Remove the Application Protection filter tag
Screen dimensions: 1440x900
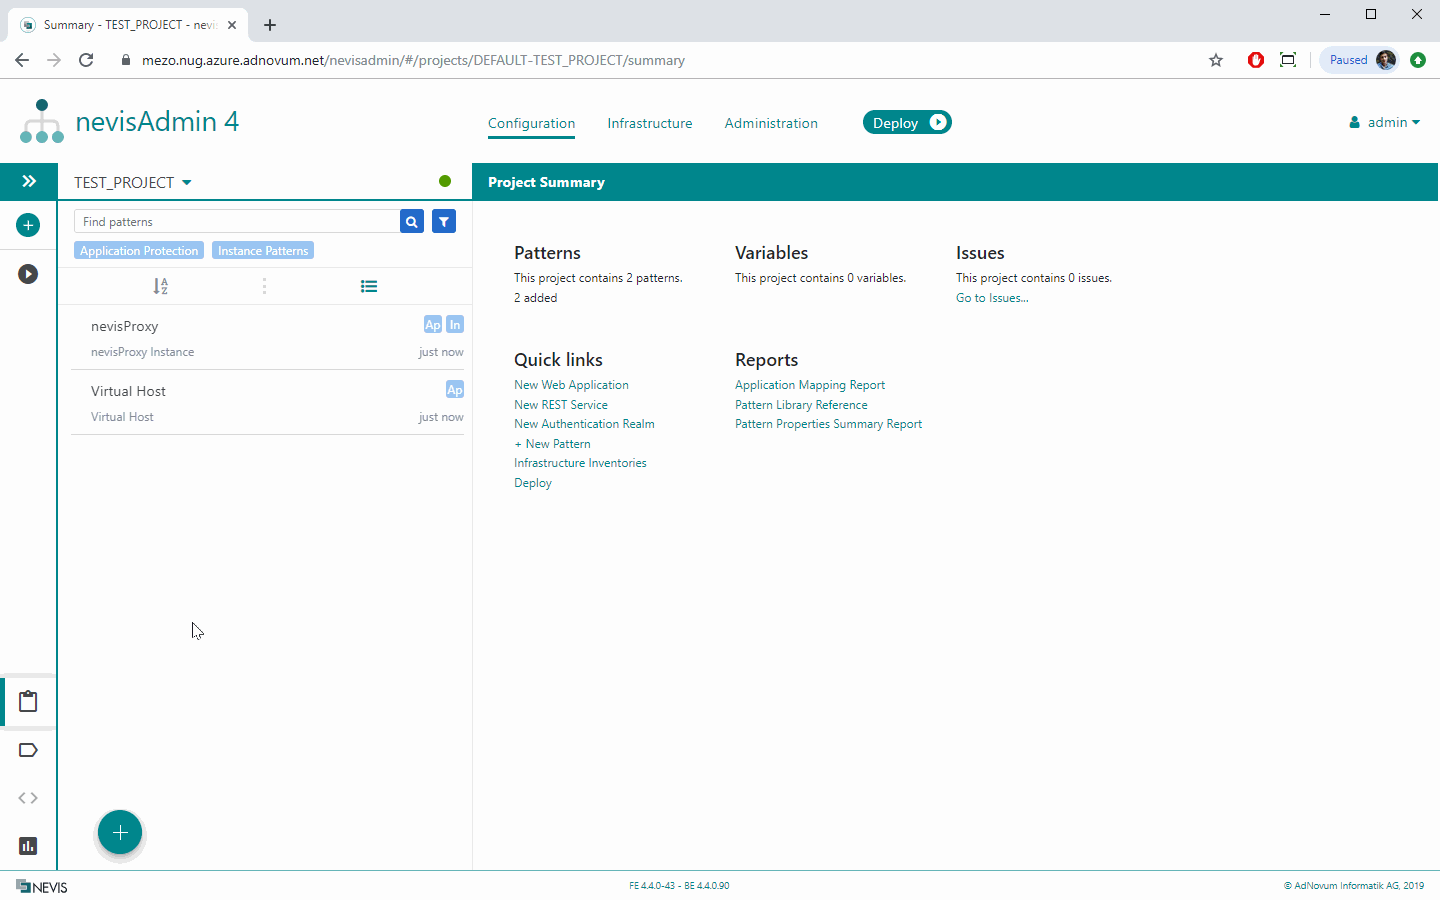point(139,250)
